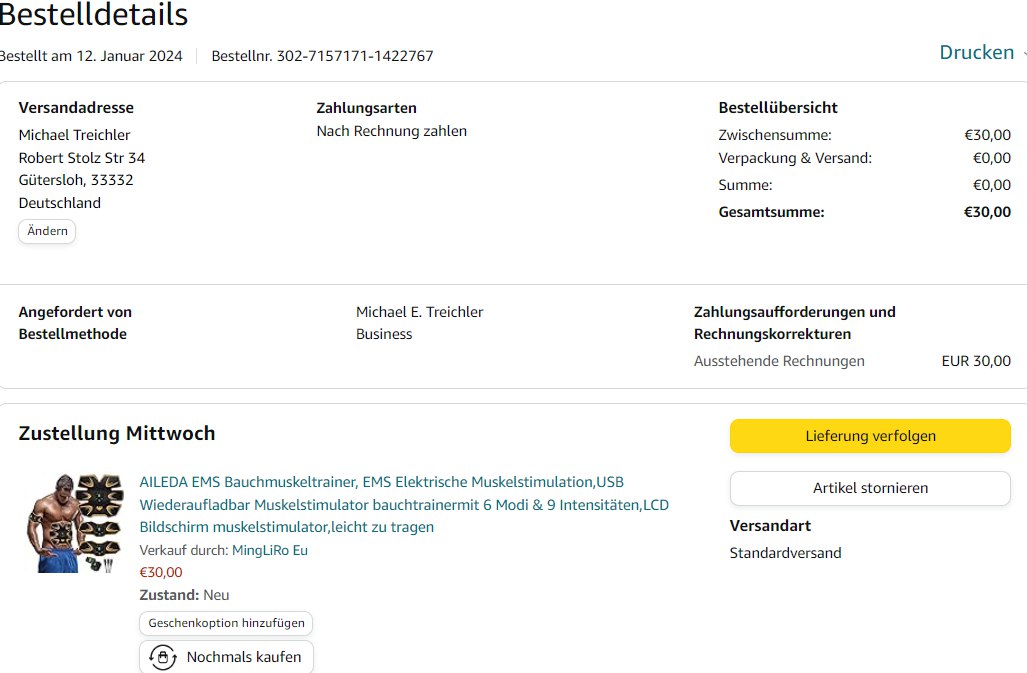Expand the Drucken dropdown arrow

(x=1023, y=54)
